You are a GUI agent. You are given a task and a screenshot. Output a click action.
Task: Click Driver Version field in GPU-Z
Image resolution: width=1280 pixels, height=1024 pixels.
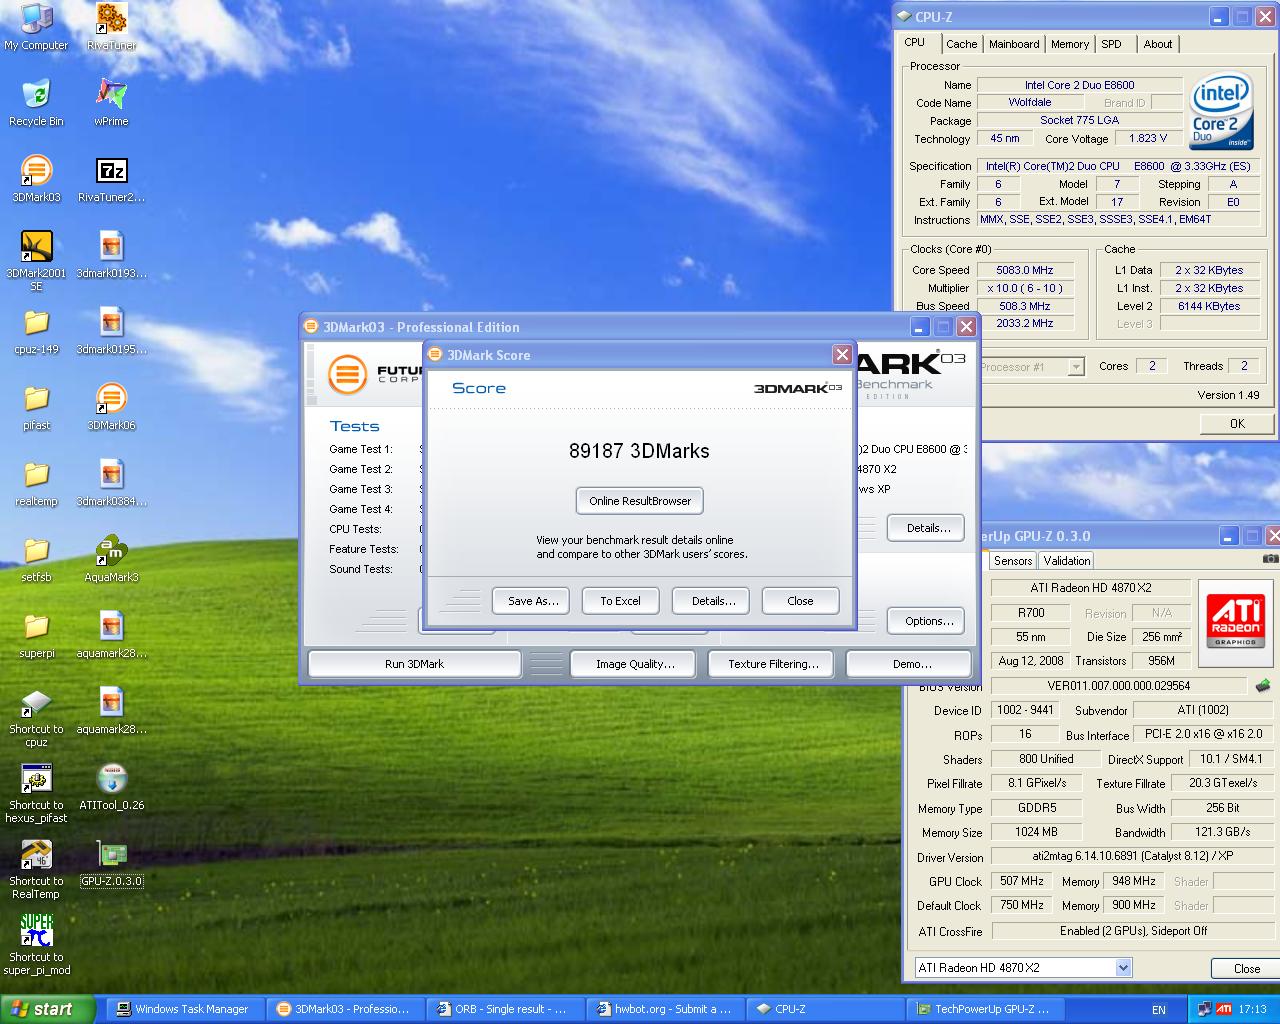[1132, 857]
